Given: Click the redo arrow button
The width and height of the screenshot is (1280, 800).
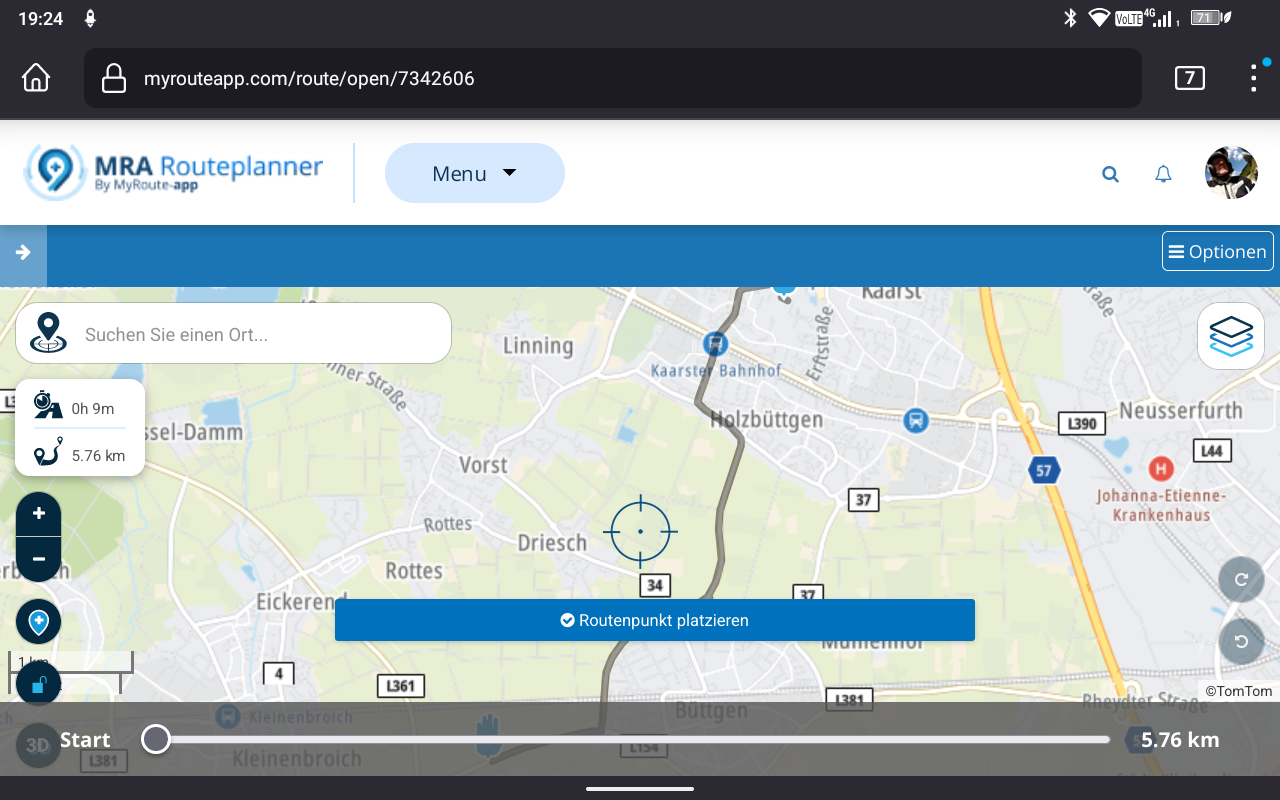Looking at the screenshot, I should (x=1241, y=579).
